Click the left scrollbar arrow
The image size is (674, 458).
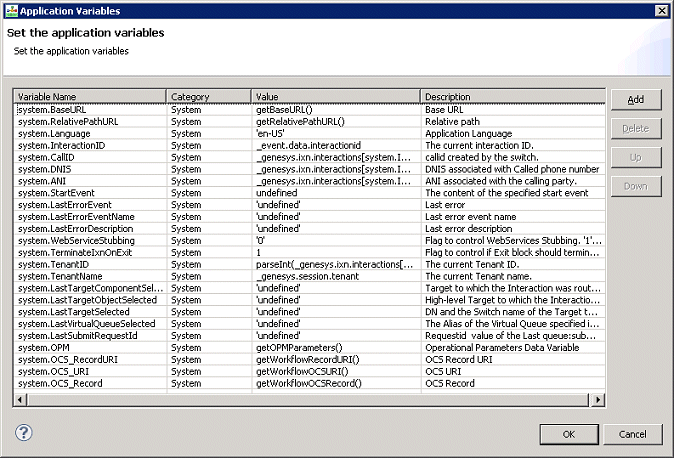(19, 400)
